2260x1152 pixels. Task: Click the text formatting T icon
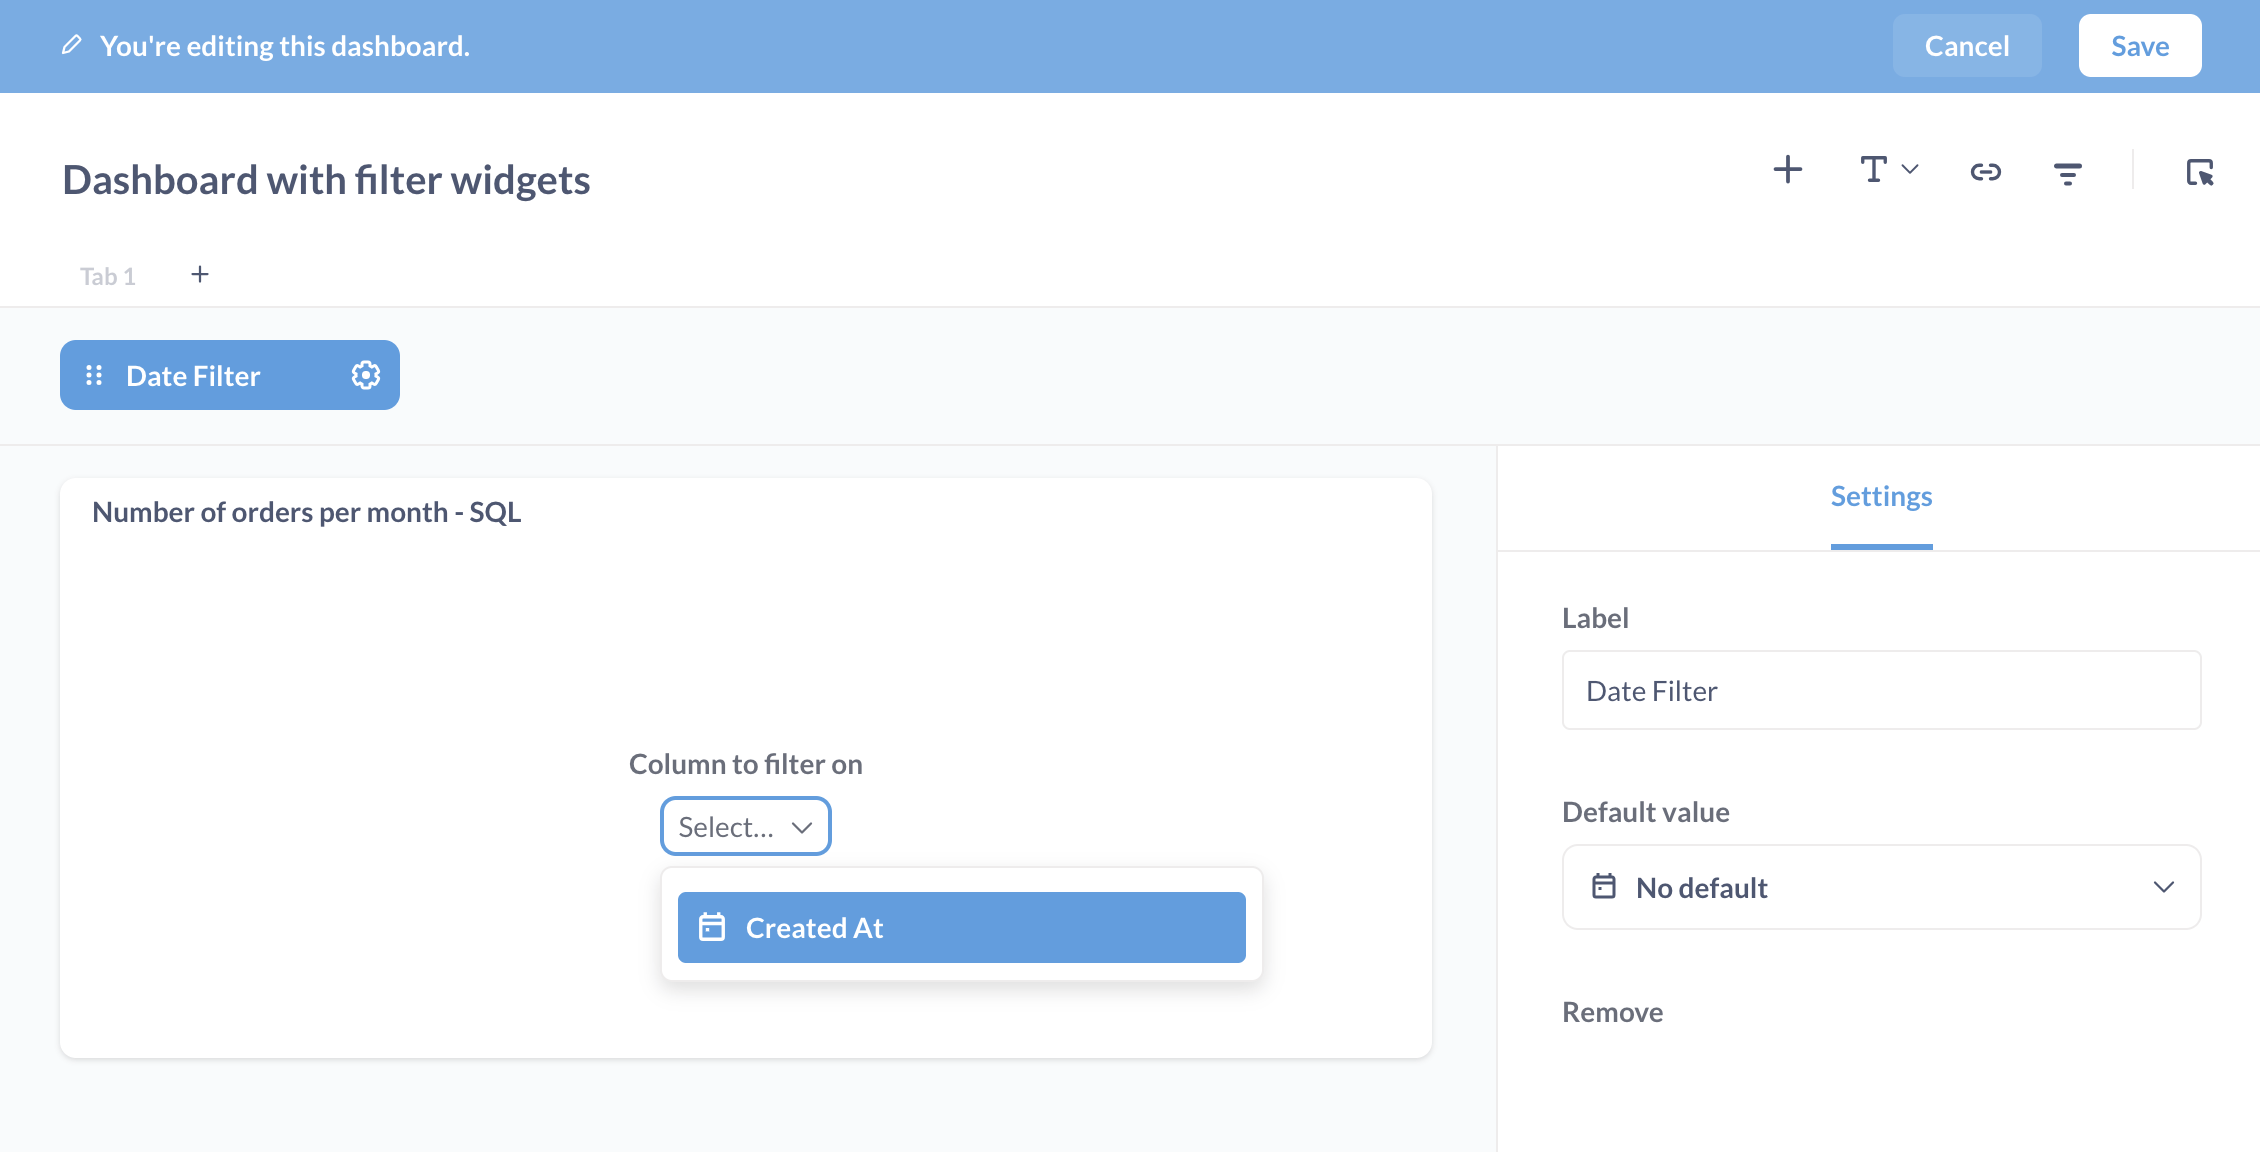[1886, 173]
